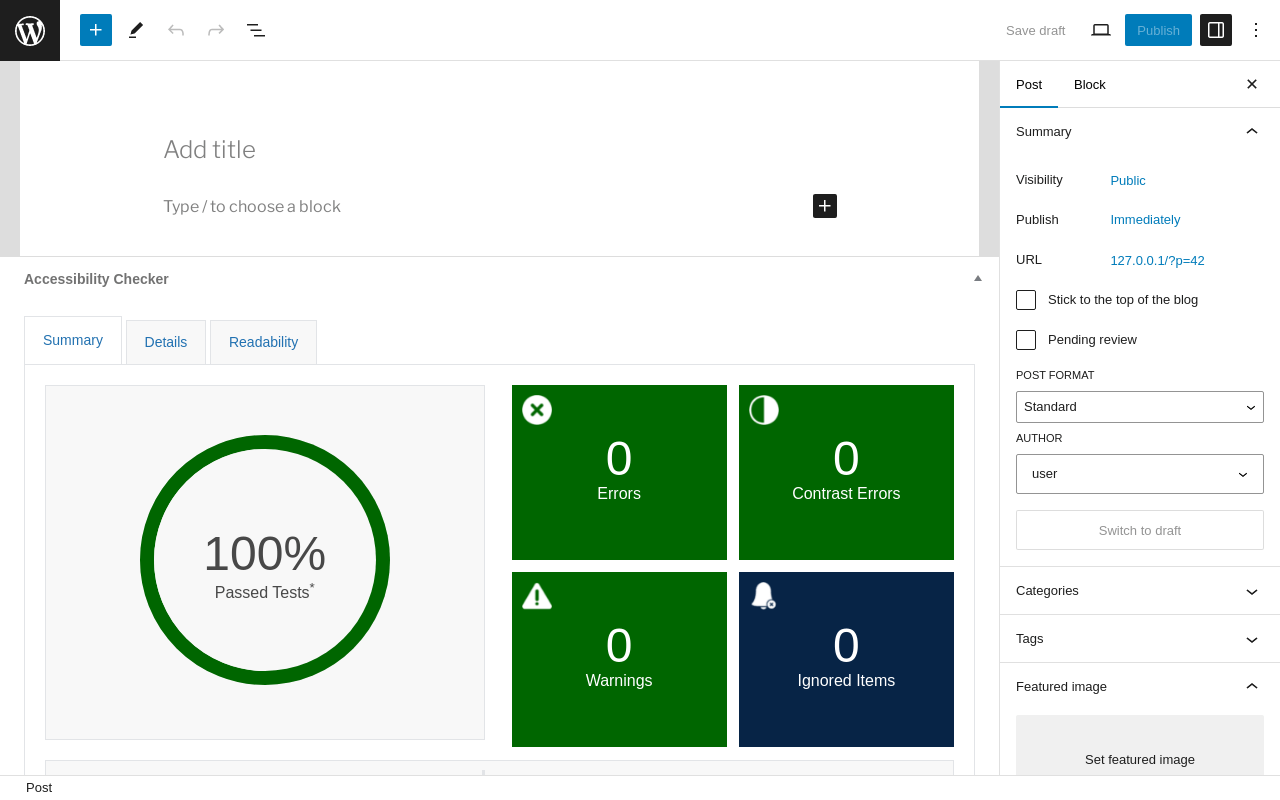Select the Tools pencil icon
The image size is (1280, 800).
coord(136,30)
